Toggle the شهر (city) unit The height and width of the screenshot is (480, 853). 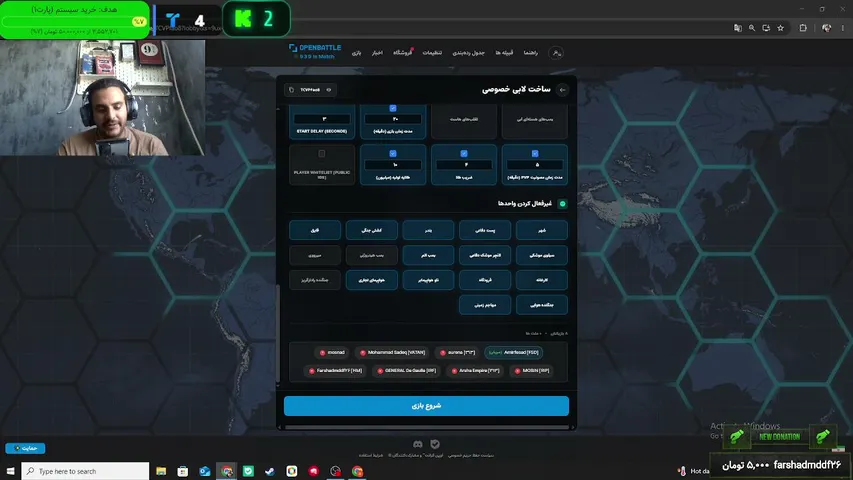542,230
